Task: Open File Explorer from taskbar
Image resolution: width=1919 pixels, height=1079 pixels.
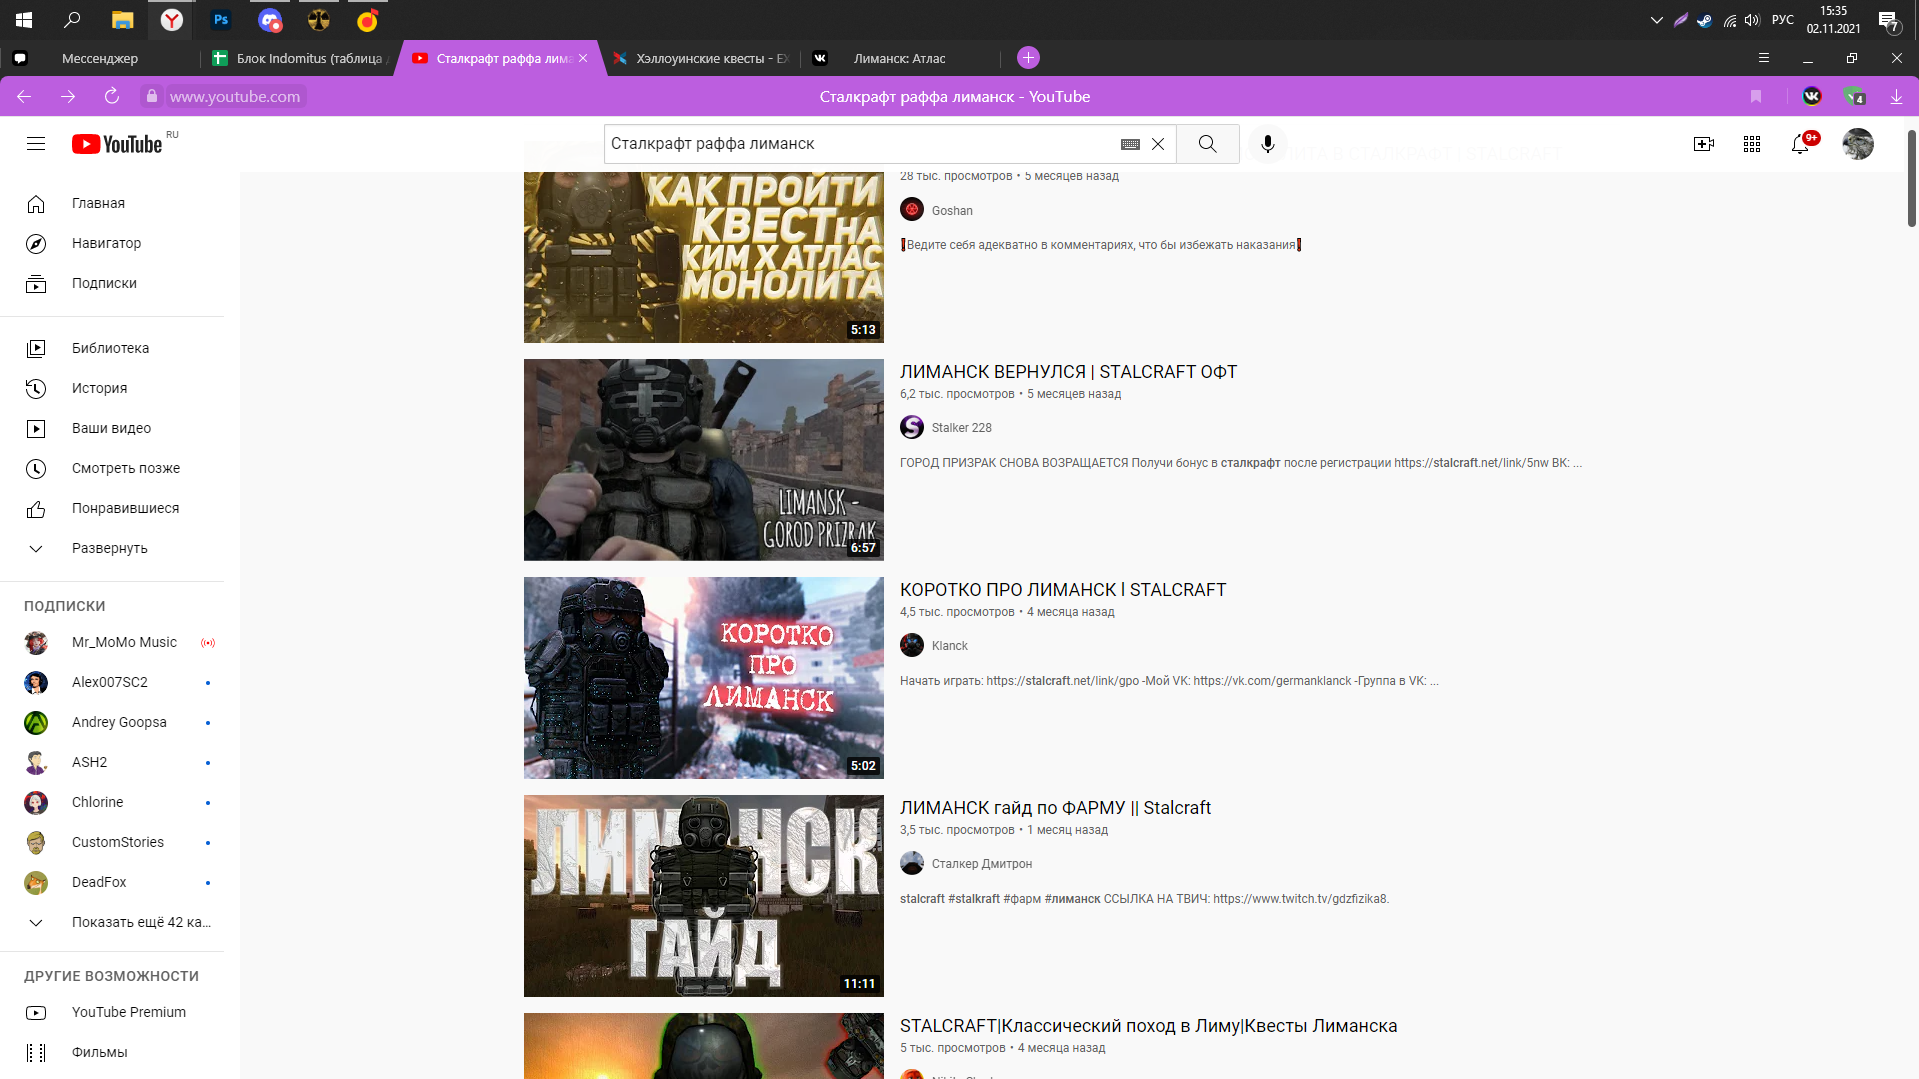Action: click(122, 20)
